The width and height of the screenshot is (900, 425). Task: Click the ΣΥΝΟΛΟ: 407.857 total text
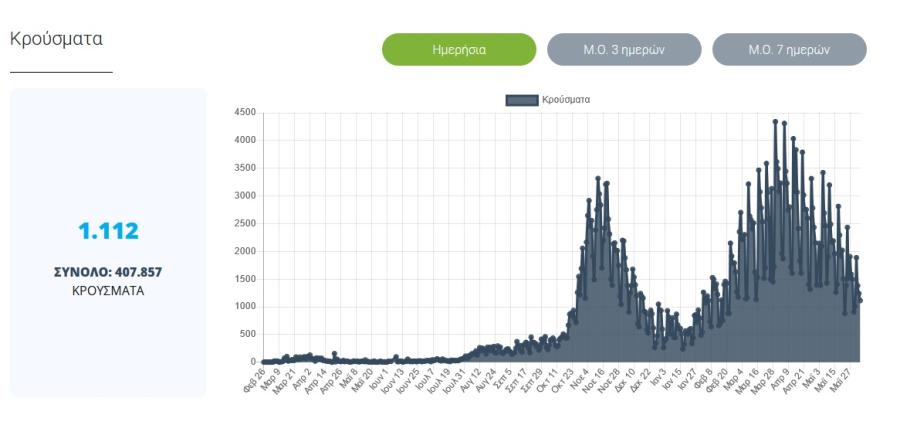pyautogui.click(x=108, y=272)
